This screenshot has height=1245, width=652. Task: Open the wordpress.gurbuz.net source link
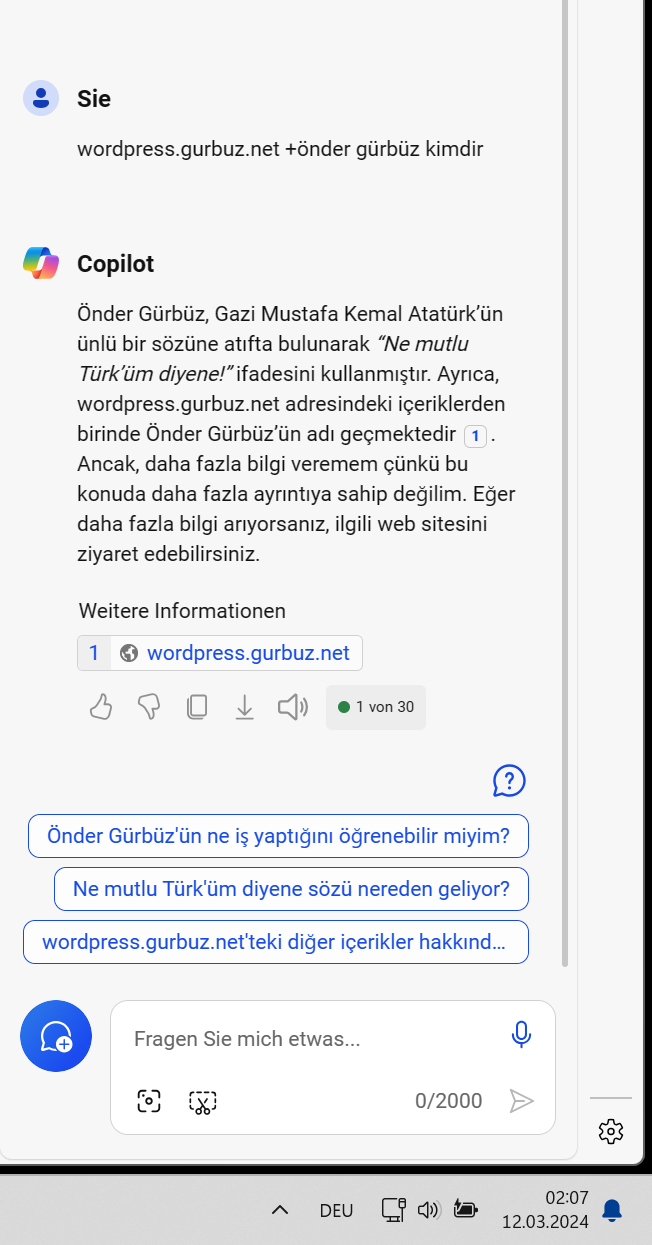[x=220, y=653]
